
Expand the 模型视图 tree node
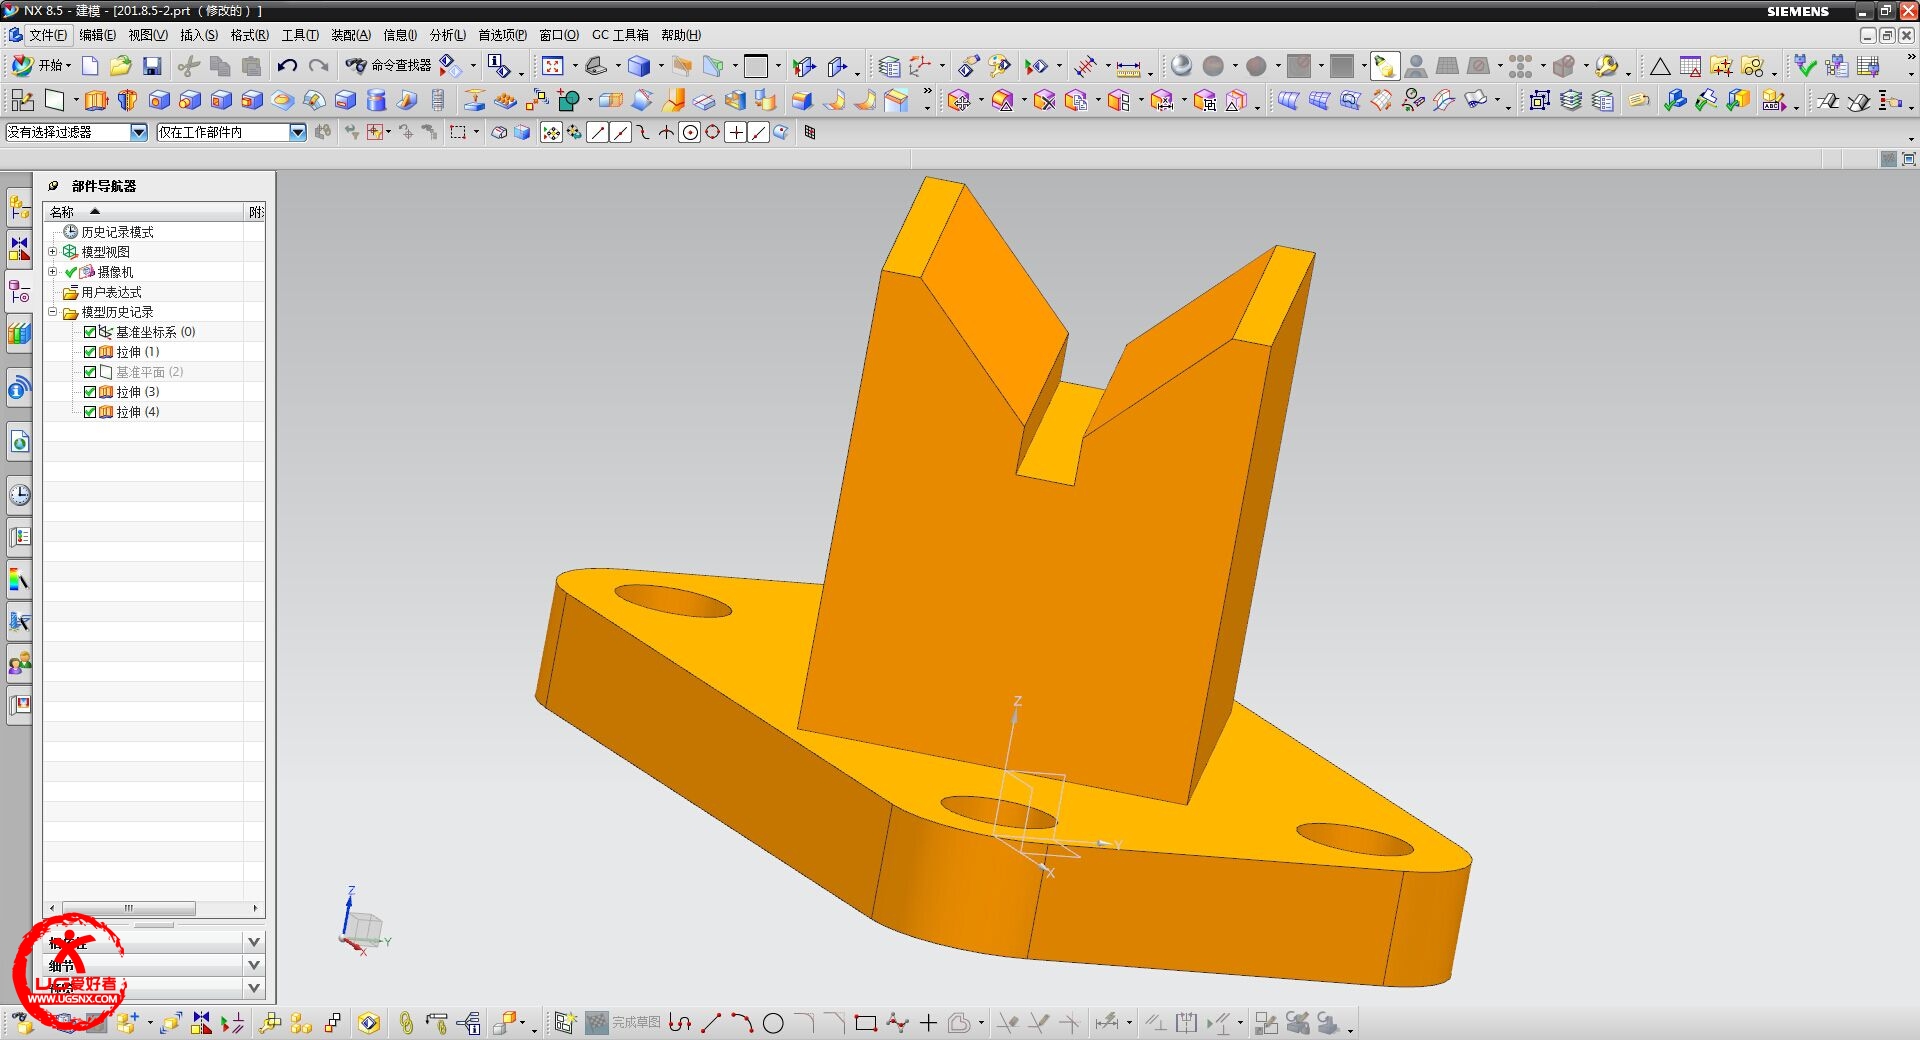(x=53, y=252)
